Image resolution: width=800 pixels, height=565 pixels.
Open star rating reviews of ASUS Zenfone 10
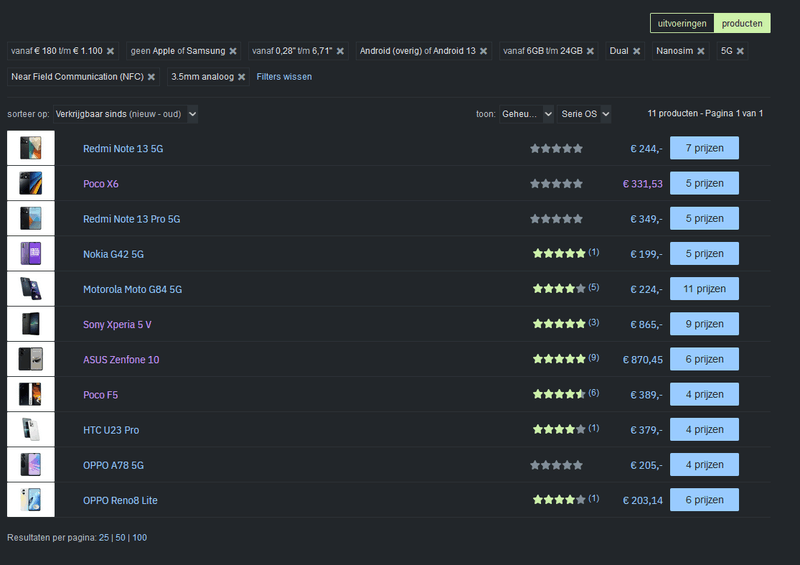(566, 359)
